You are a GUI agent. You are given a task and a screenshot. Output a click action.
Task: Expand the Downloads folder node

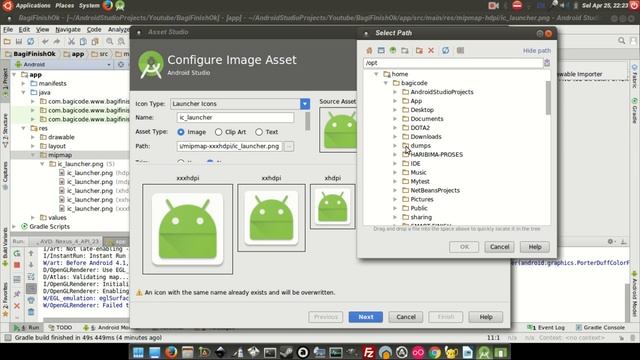[395, 137]
